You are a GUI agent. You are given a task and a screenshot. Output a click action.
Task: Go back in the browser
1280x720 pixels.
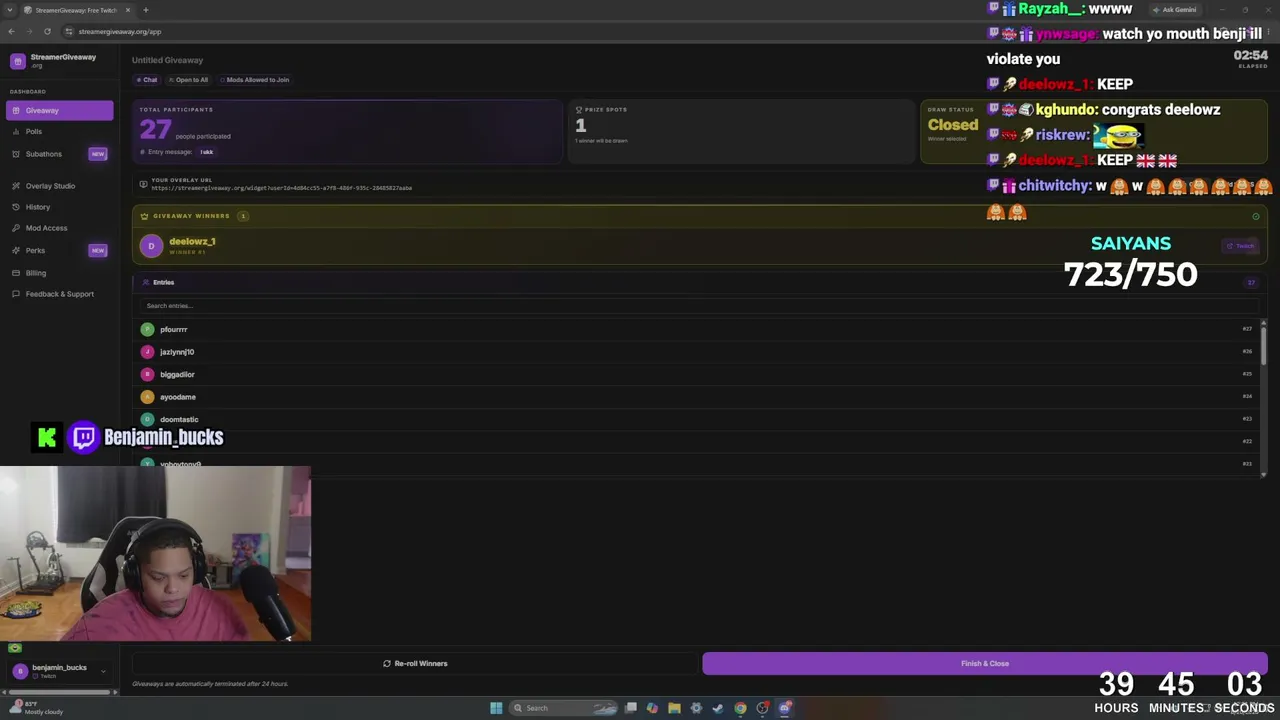11,31
